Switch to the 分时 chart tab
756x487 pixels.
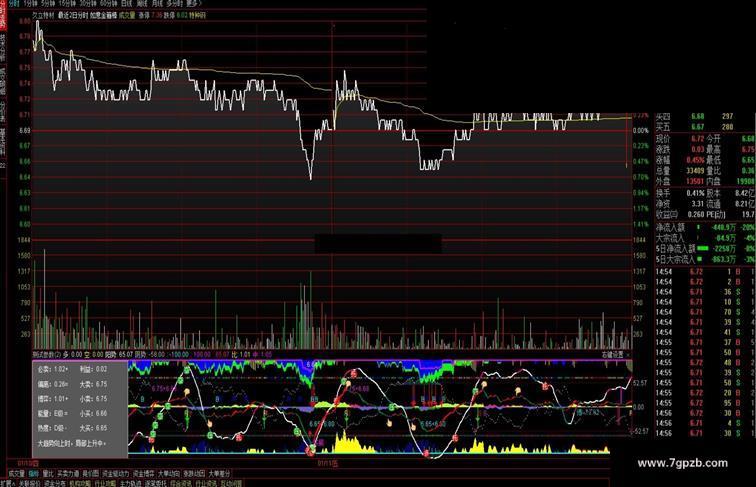click(14, 3)
